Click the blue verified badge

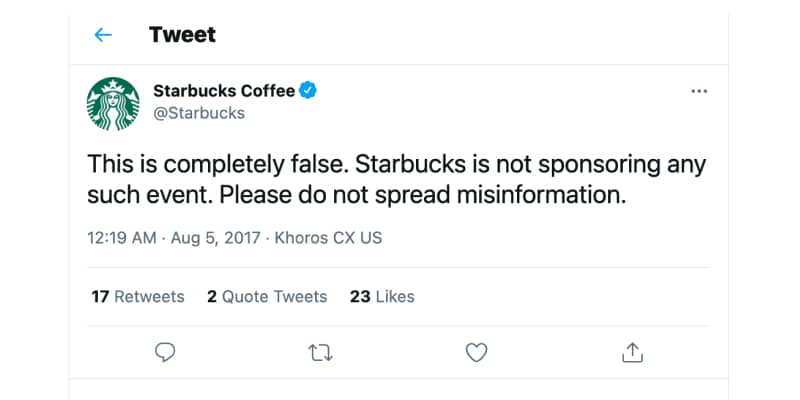pos(308,91)
